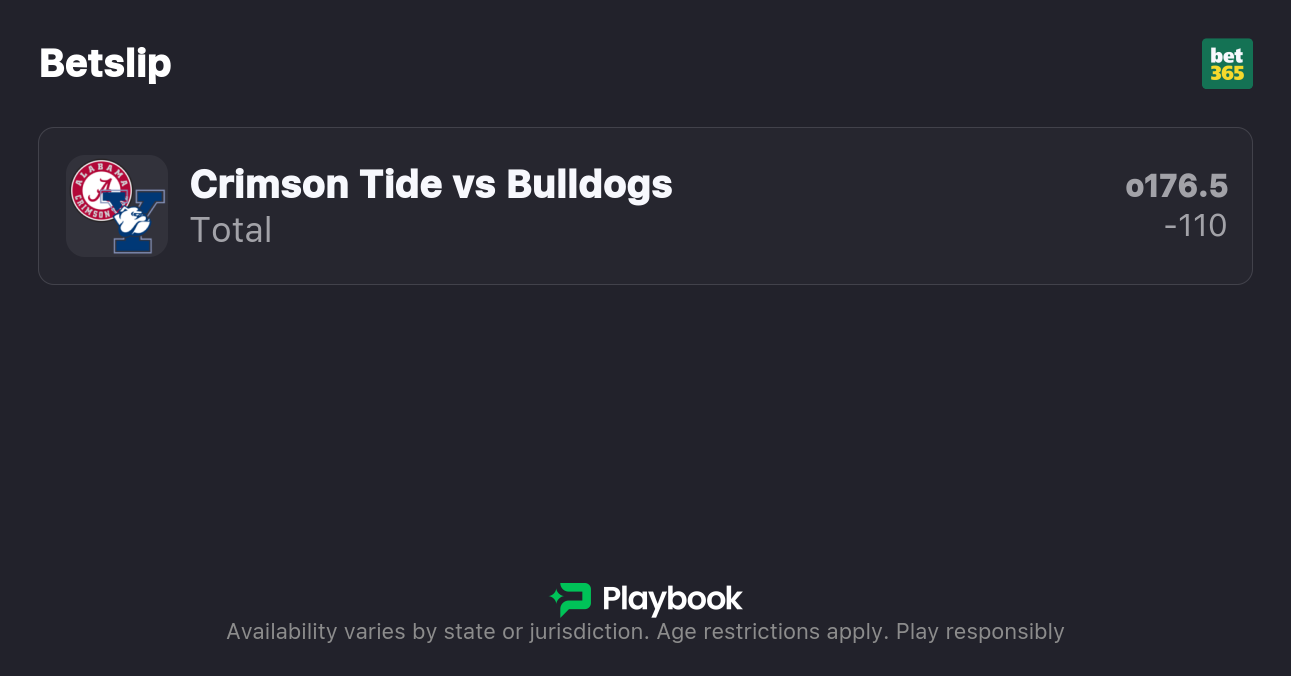Select the o176.5 over line

pyautogui.click(x=1176, y=186)
